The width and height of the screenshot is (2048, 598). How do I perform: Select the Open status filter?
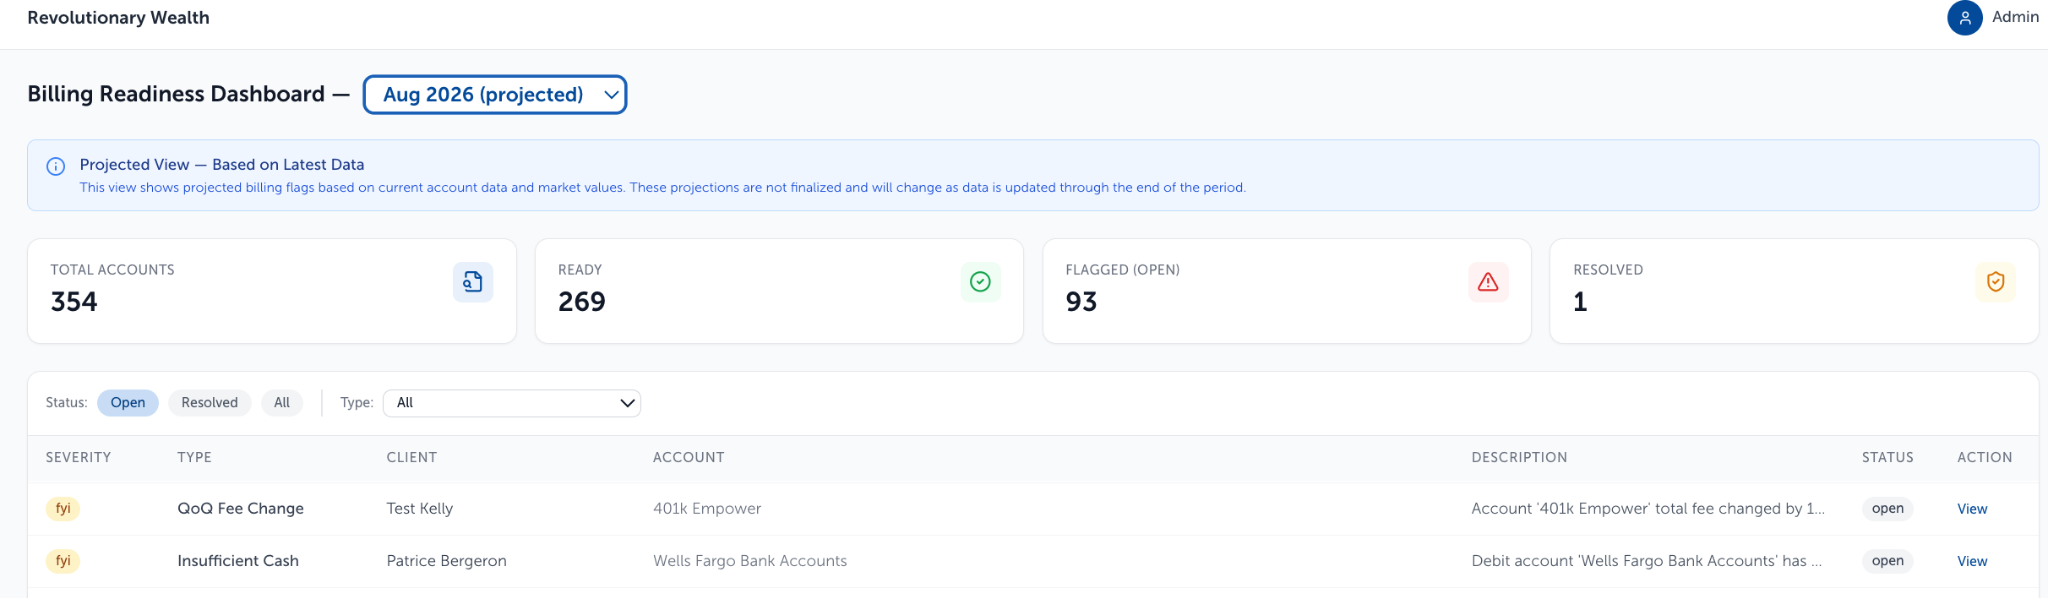click(128, 402)
